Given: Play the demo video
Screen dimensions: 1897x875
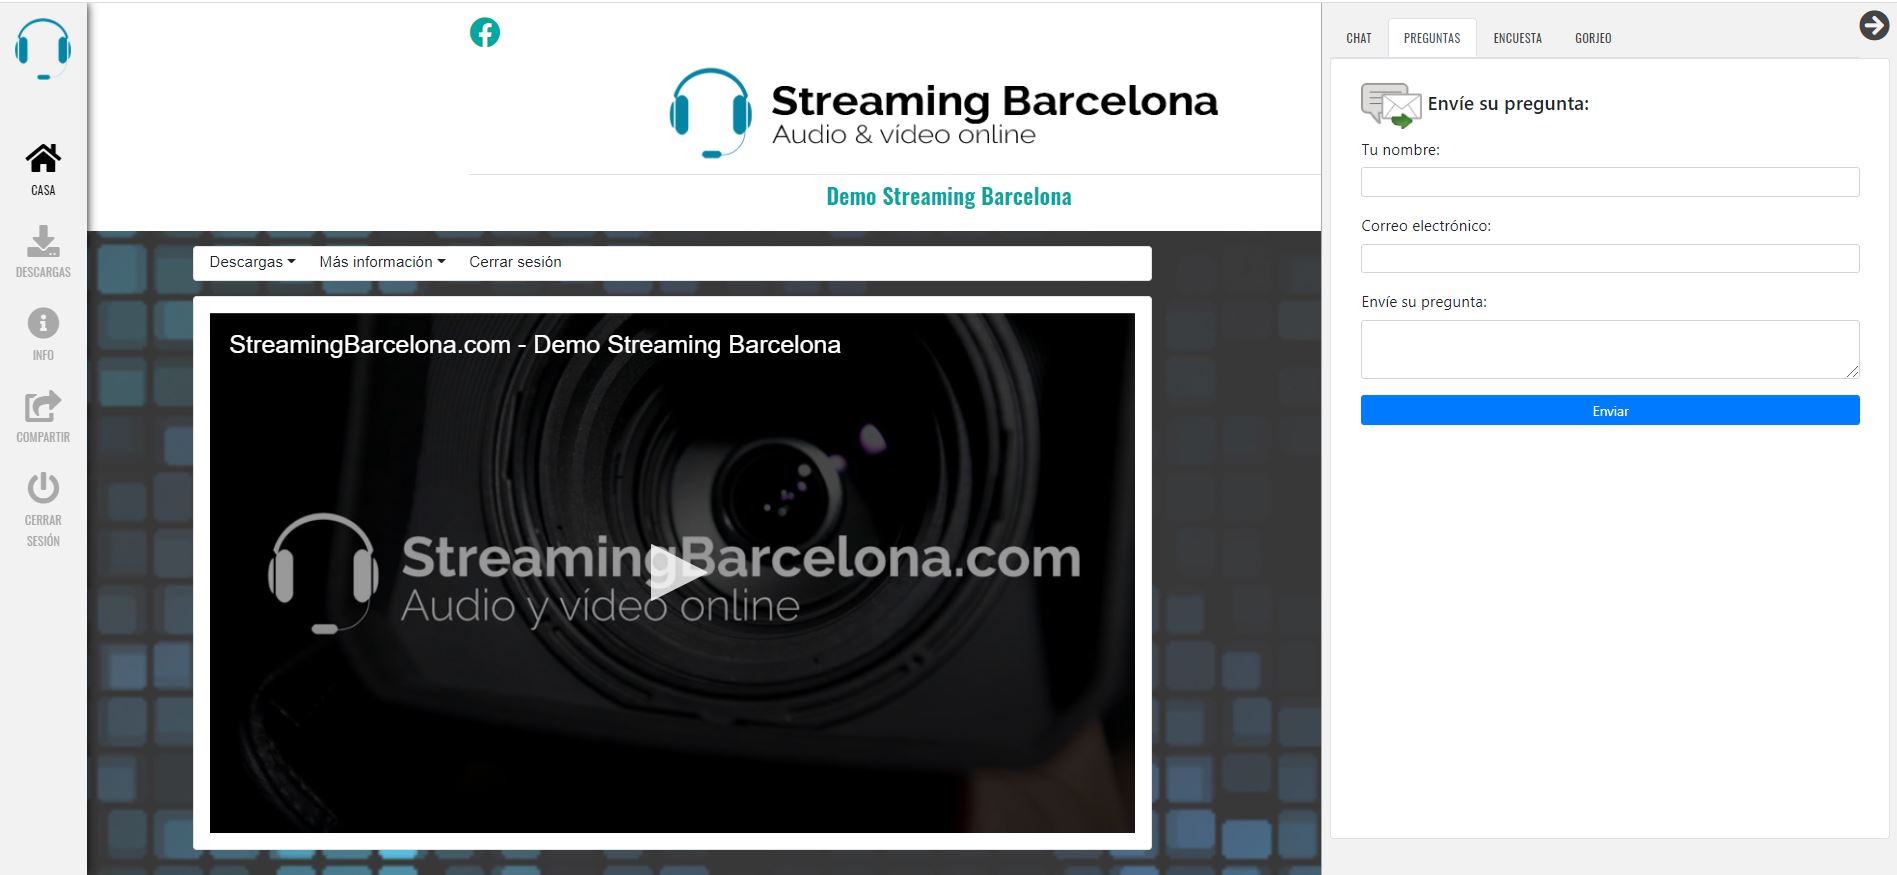Looking at the screenshot, I should pyautogui.click(x=672, y=573).
